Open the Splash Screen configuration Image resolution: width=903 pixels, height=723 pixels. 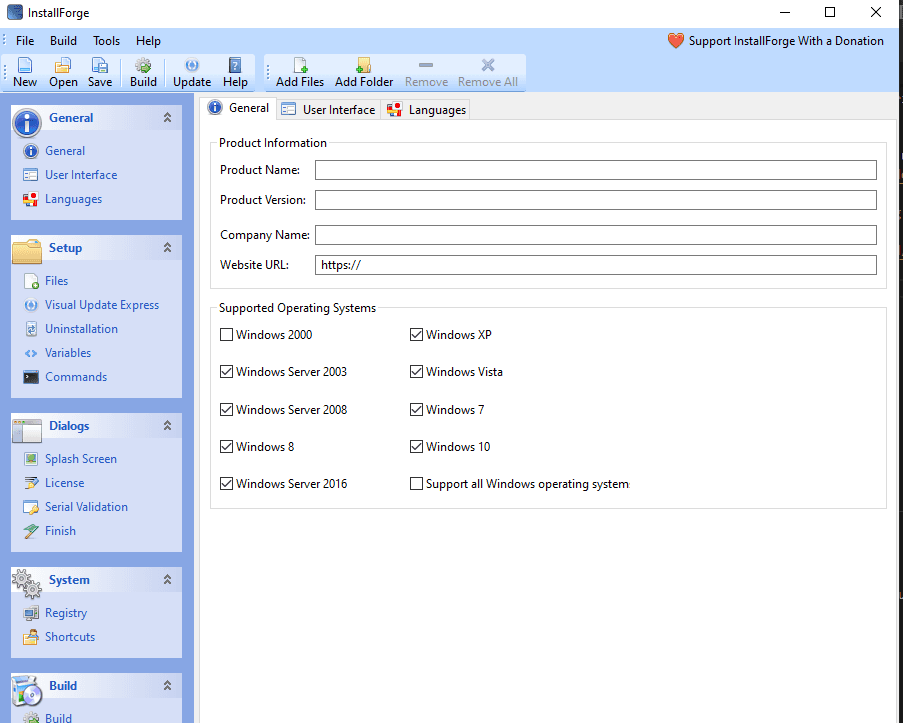(82, 458)
